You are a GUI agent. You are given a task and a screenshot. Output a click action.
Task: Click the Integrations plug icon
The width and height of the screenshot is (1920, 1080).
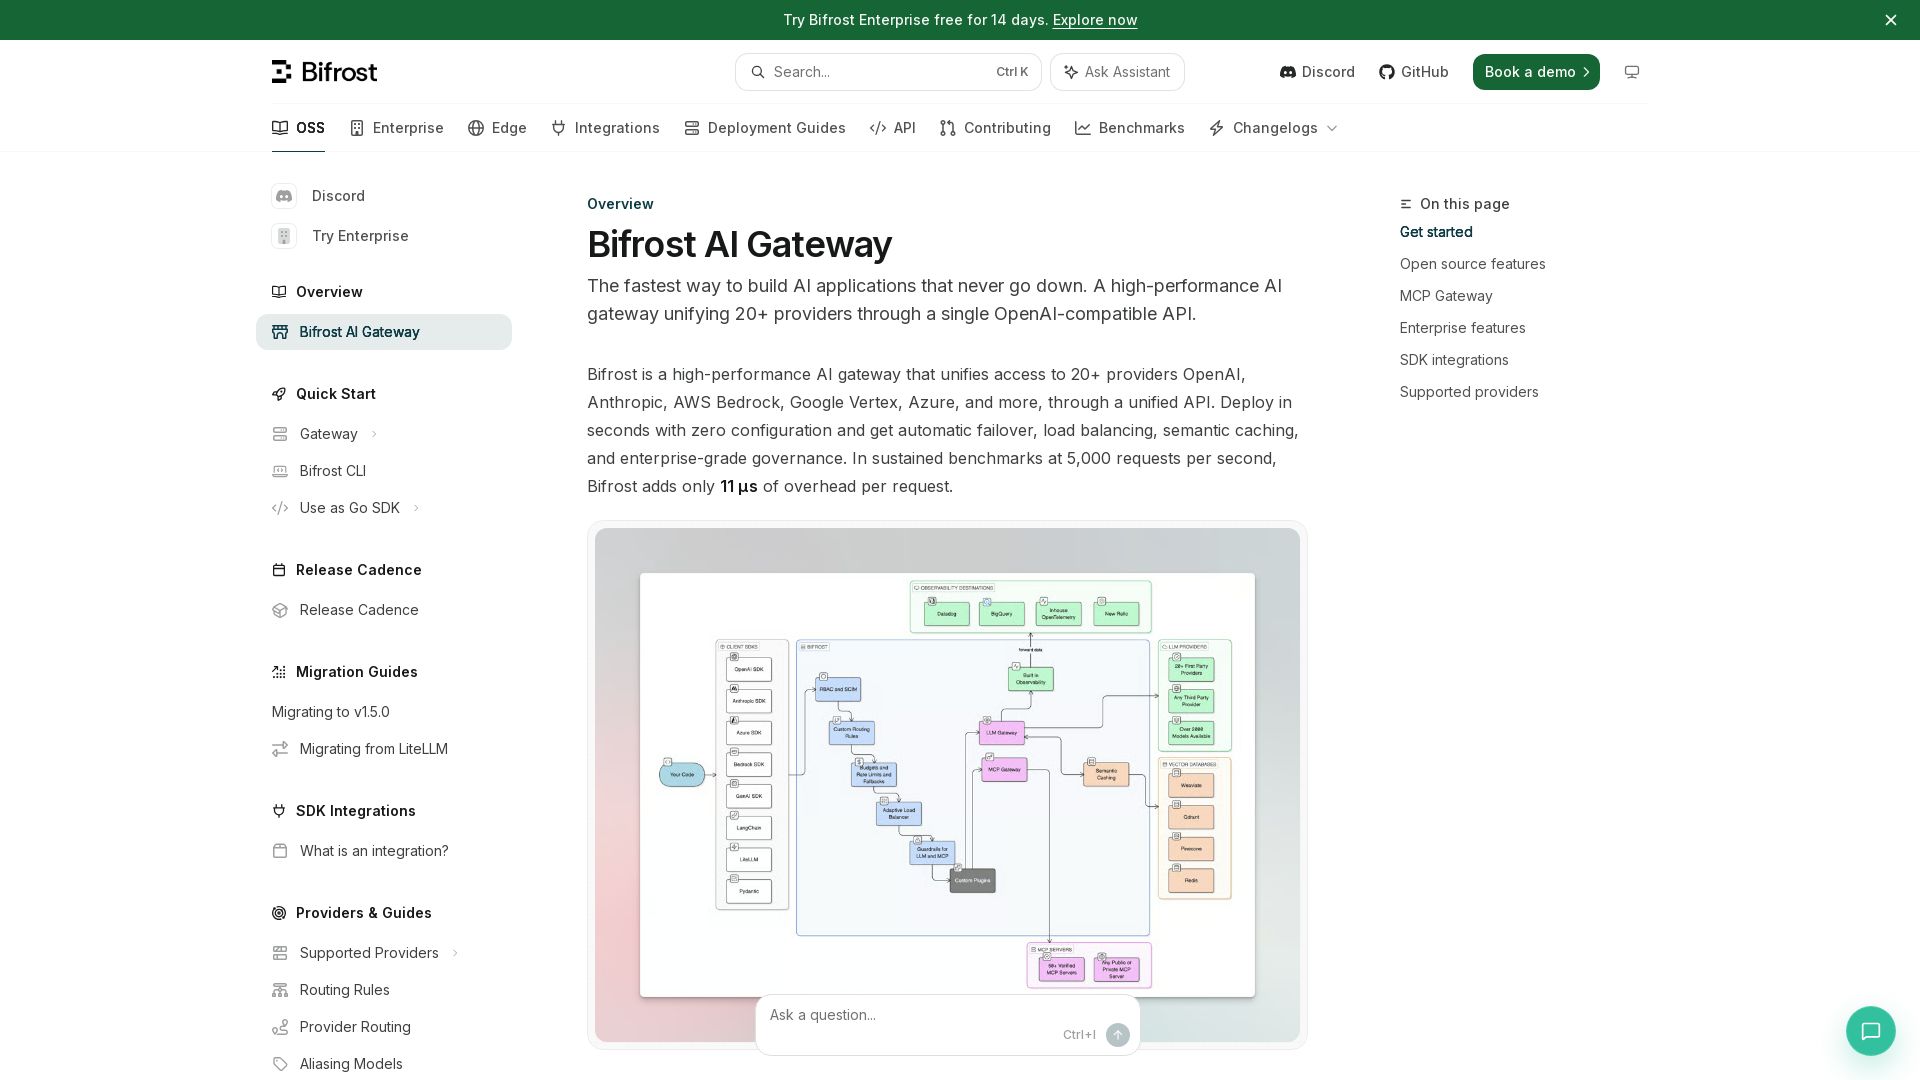[x=559, y=128]
